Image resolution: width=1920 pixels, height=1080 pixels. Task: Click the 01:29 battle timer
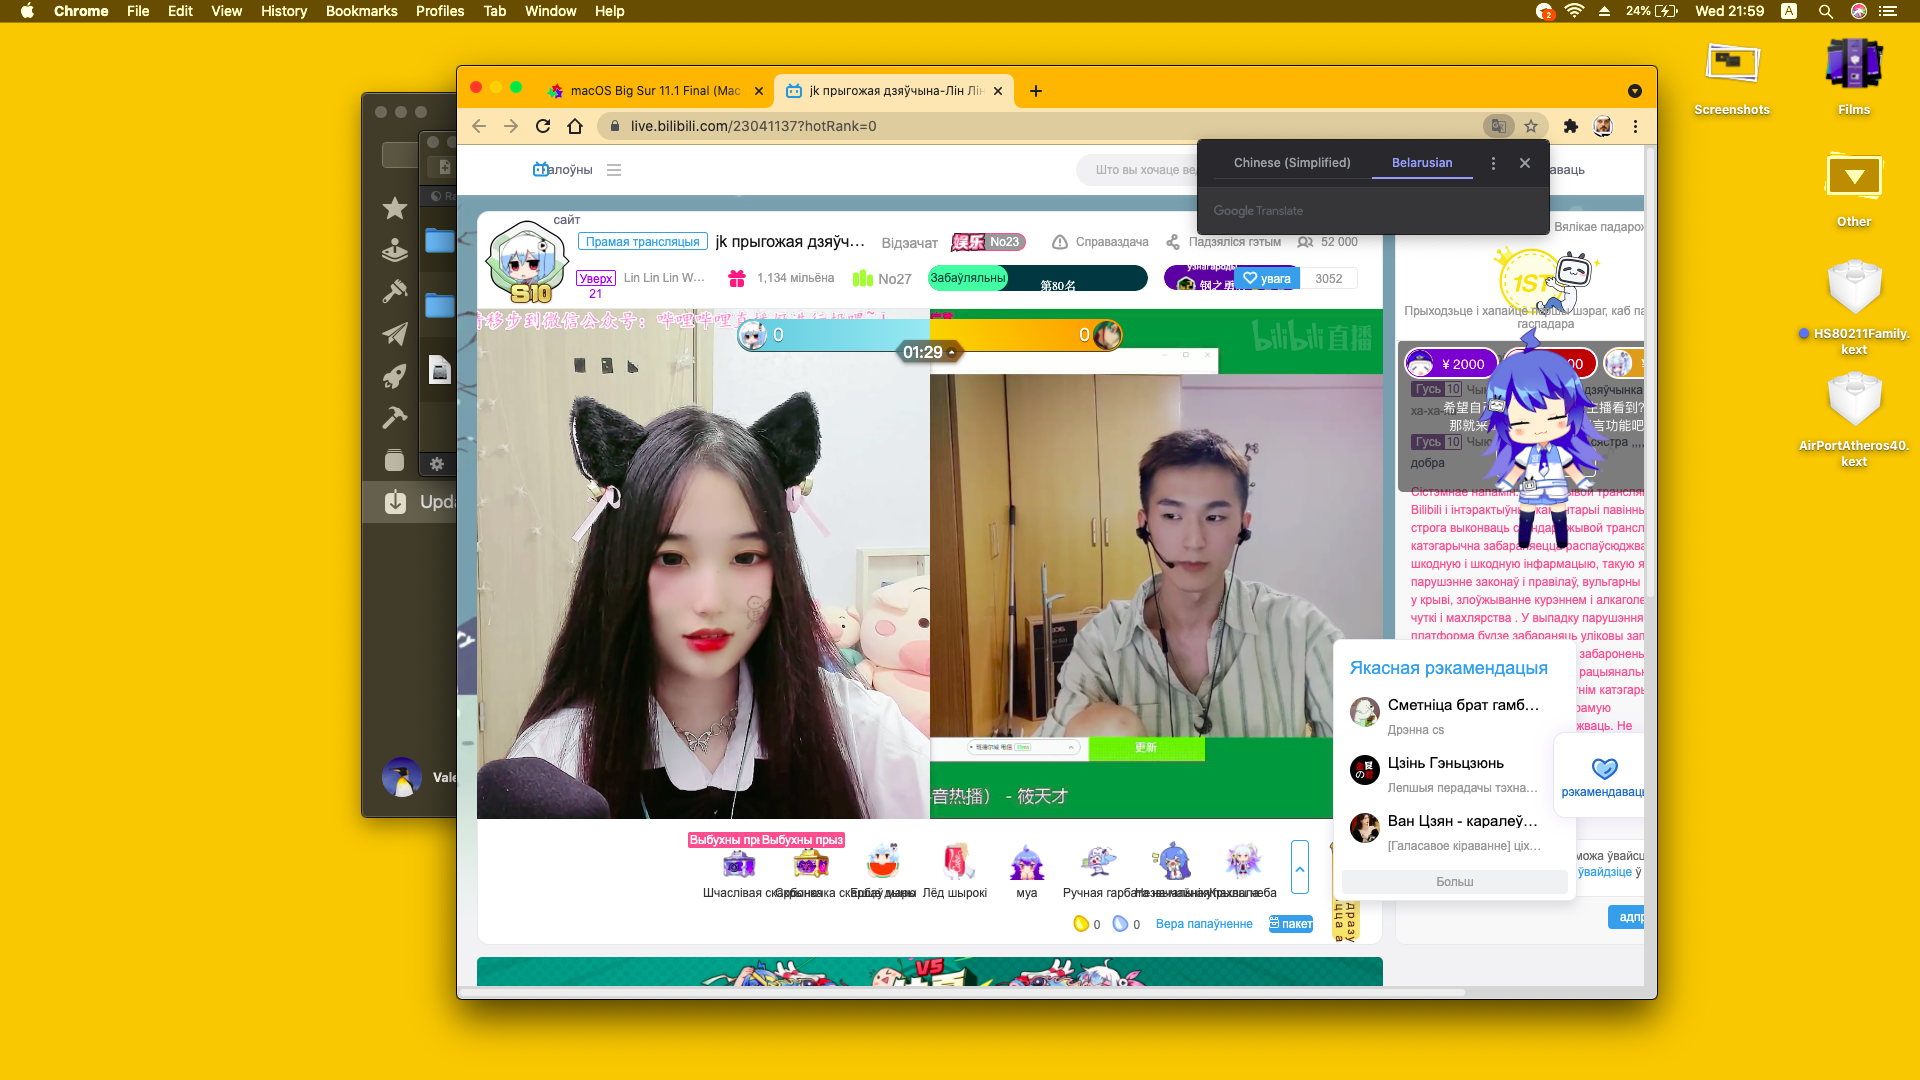coord(928,352)
